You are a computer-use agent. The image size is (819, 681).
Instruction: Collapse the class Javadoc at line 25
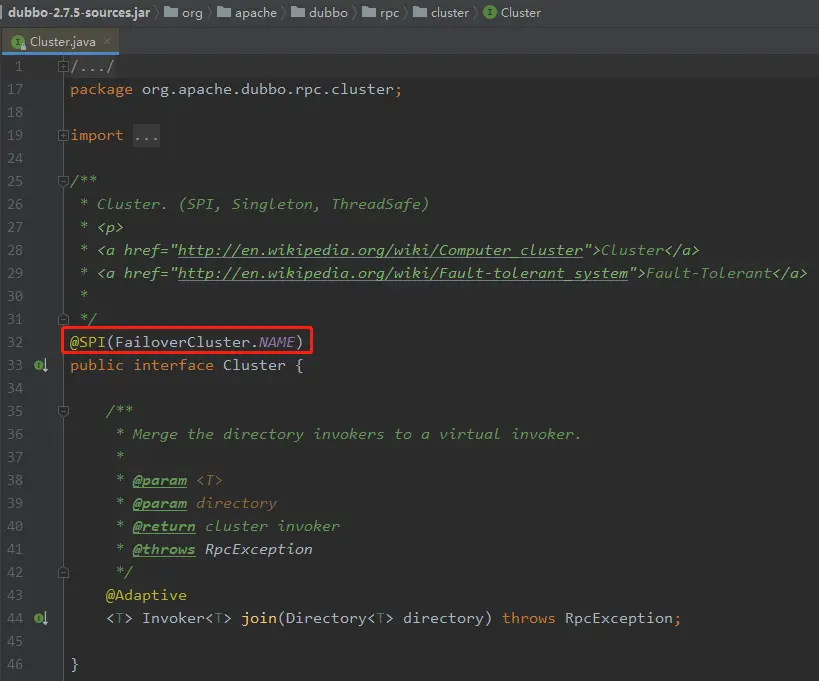point(63,181)
